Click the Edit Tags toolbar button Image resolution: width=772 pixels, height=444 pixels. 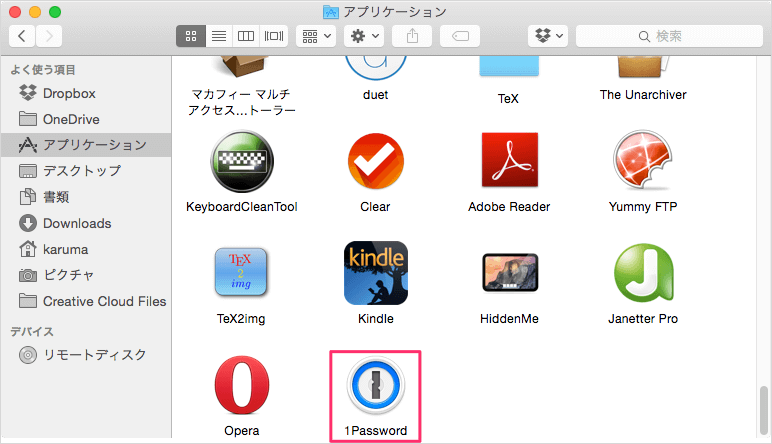pyautogui.click(x=460, y=36)
